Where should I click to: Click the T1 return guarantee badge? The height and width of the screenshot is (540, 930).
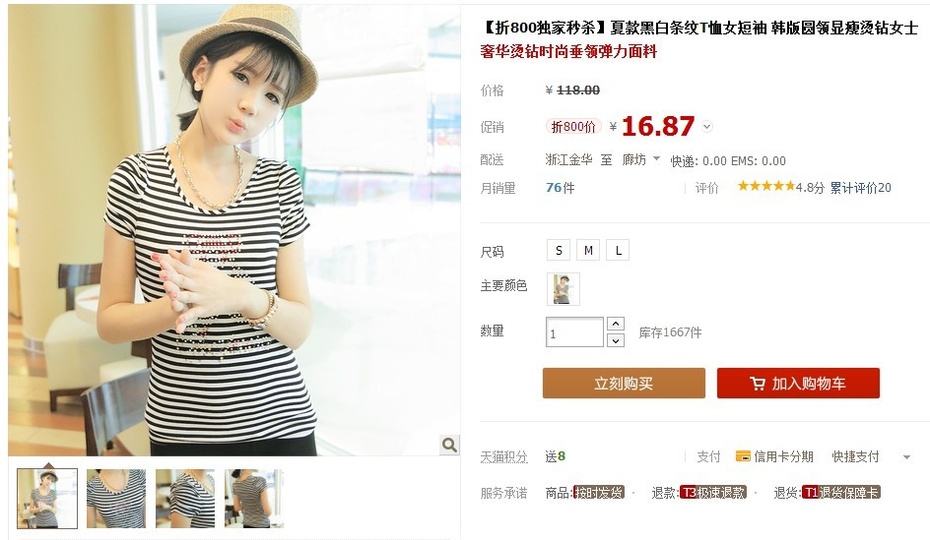841,493
